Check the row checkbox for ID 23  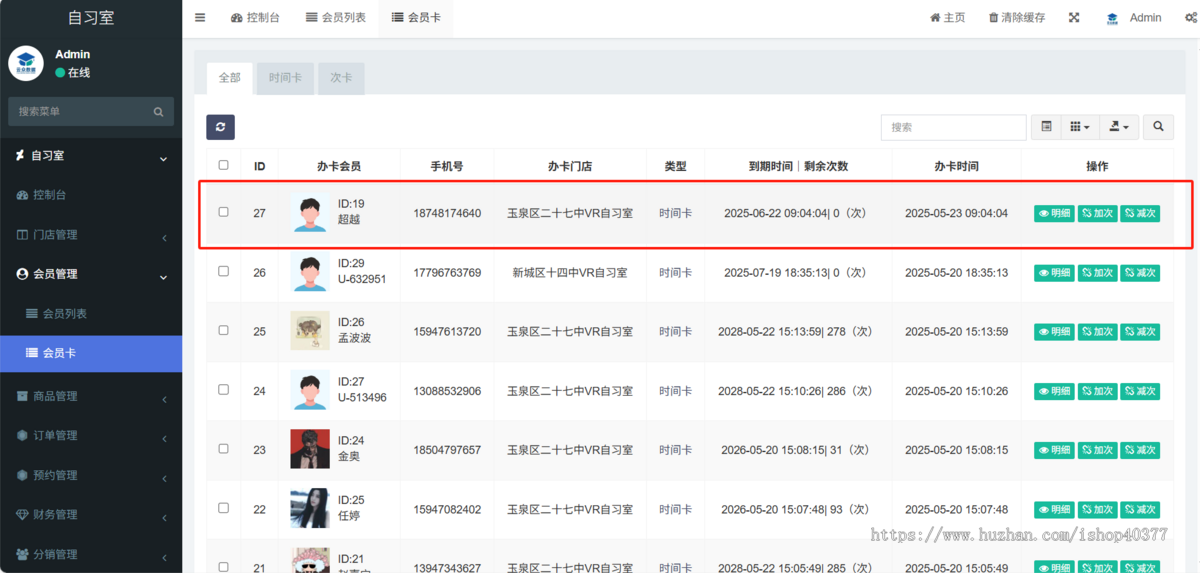223,449
